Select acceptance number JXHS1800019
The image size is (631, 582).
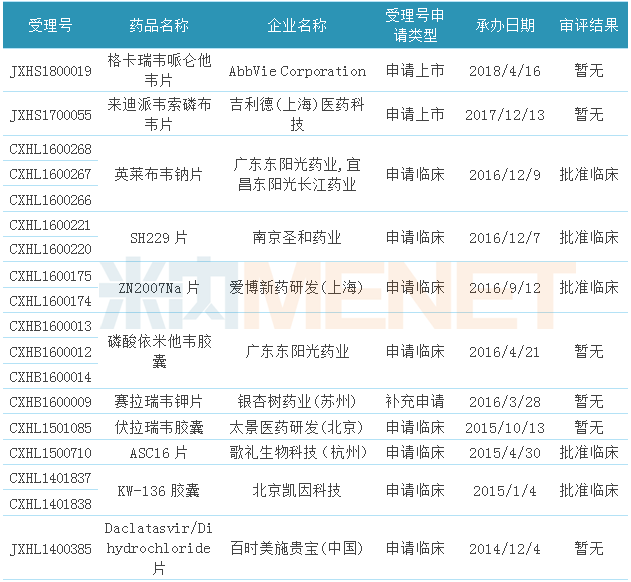pyautogui.click(x=50, y=71)
